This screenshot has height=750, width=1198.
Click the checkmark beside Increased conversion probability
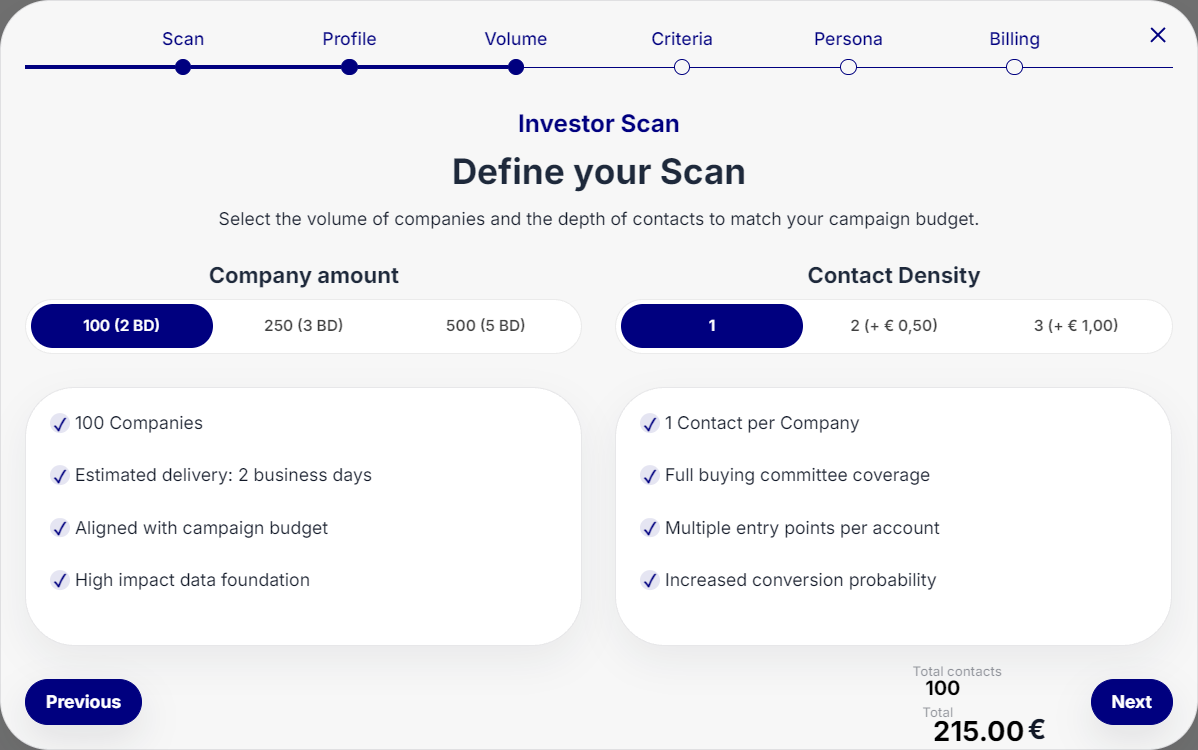[x=650, y=580]
